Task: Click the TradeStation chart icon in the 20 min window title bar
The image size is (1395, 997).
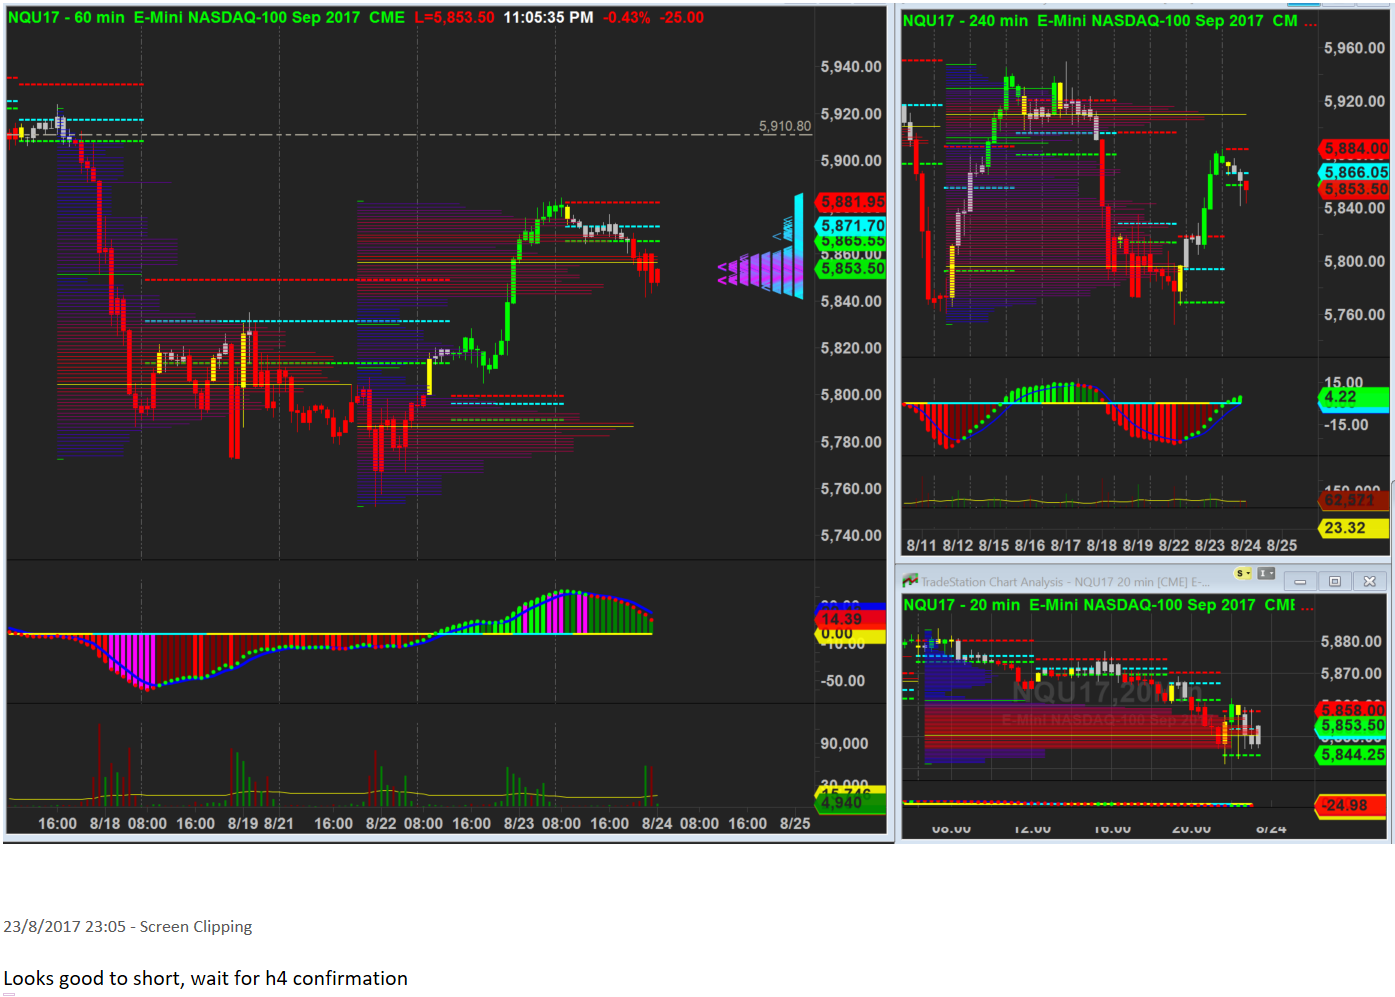Action: coord(910,581)
